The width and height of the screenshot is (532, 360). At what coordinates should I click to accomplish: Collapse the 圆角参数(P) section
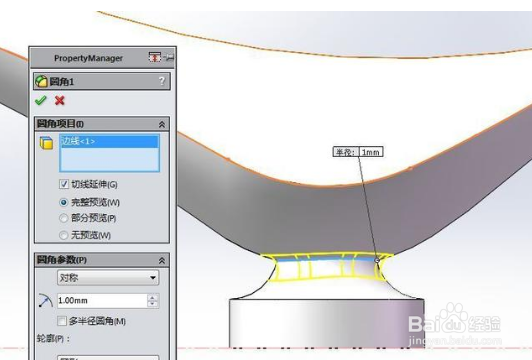pos(162,260)
